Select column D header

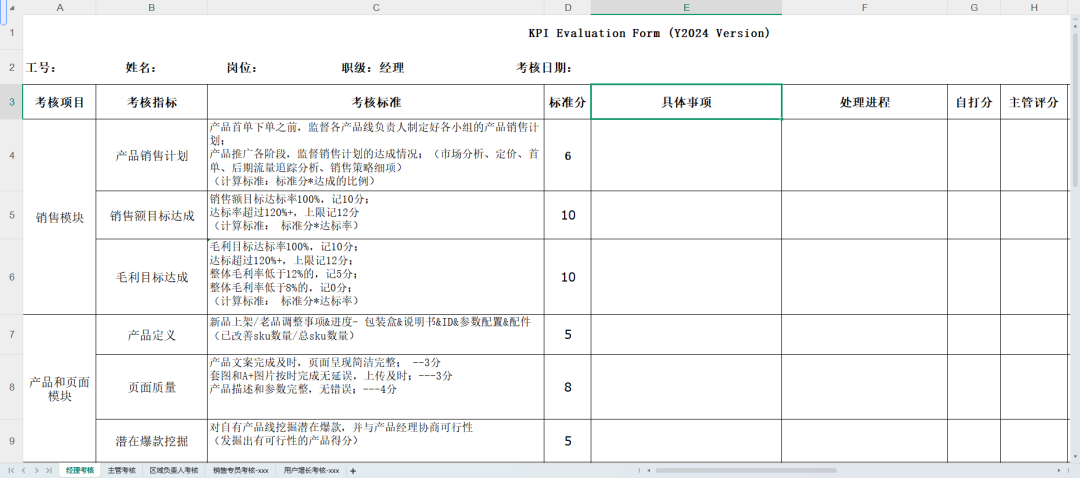pyautogui.click(x=568, y=7)
